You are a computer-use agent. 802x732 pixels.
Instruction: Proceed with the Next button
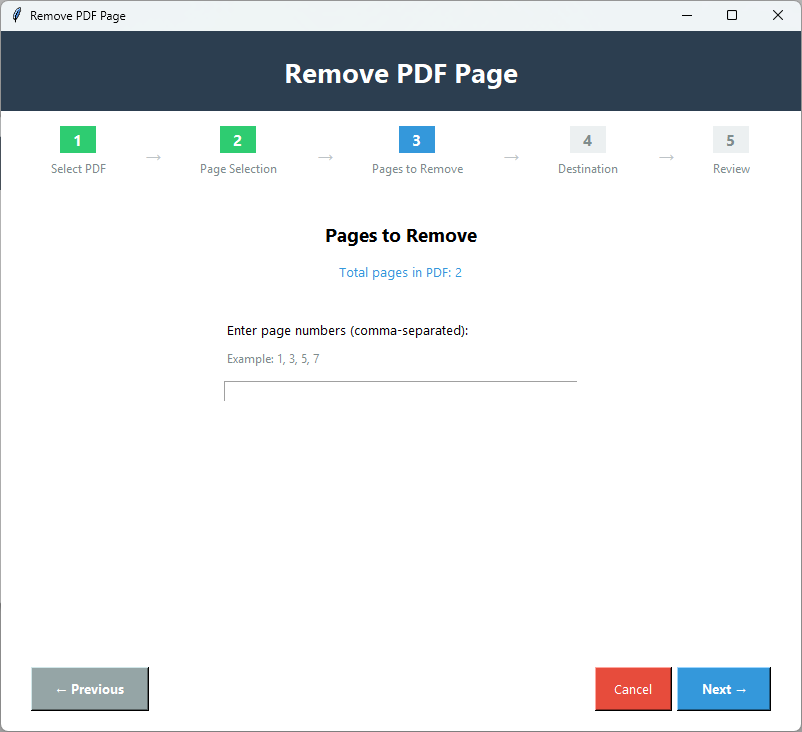(x=723, y=689)
